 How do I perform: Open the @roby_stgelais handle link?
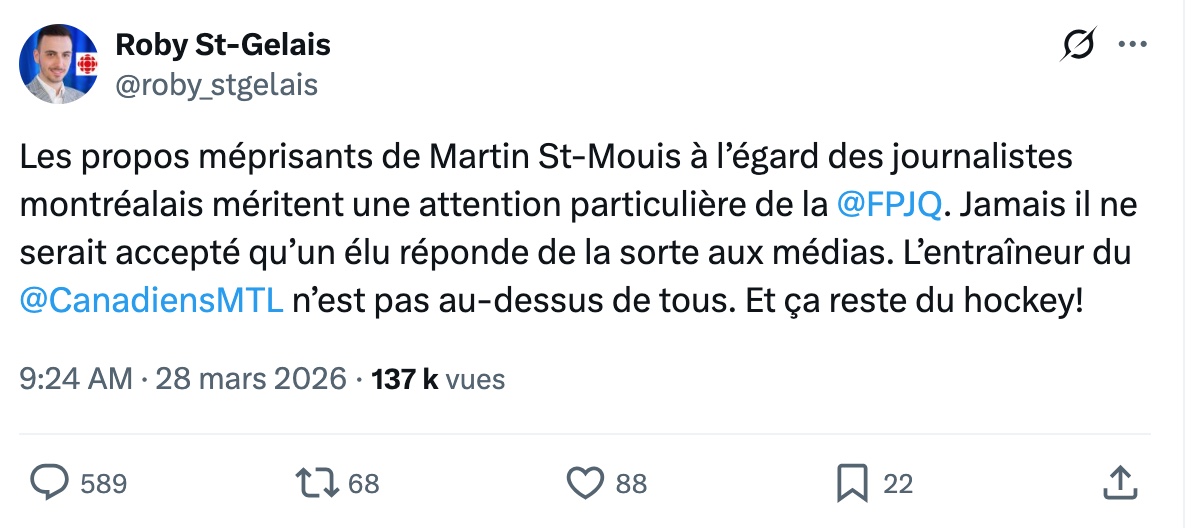tap(217, 86)
